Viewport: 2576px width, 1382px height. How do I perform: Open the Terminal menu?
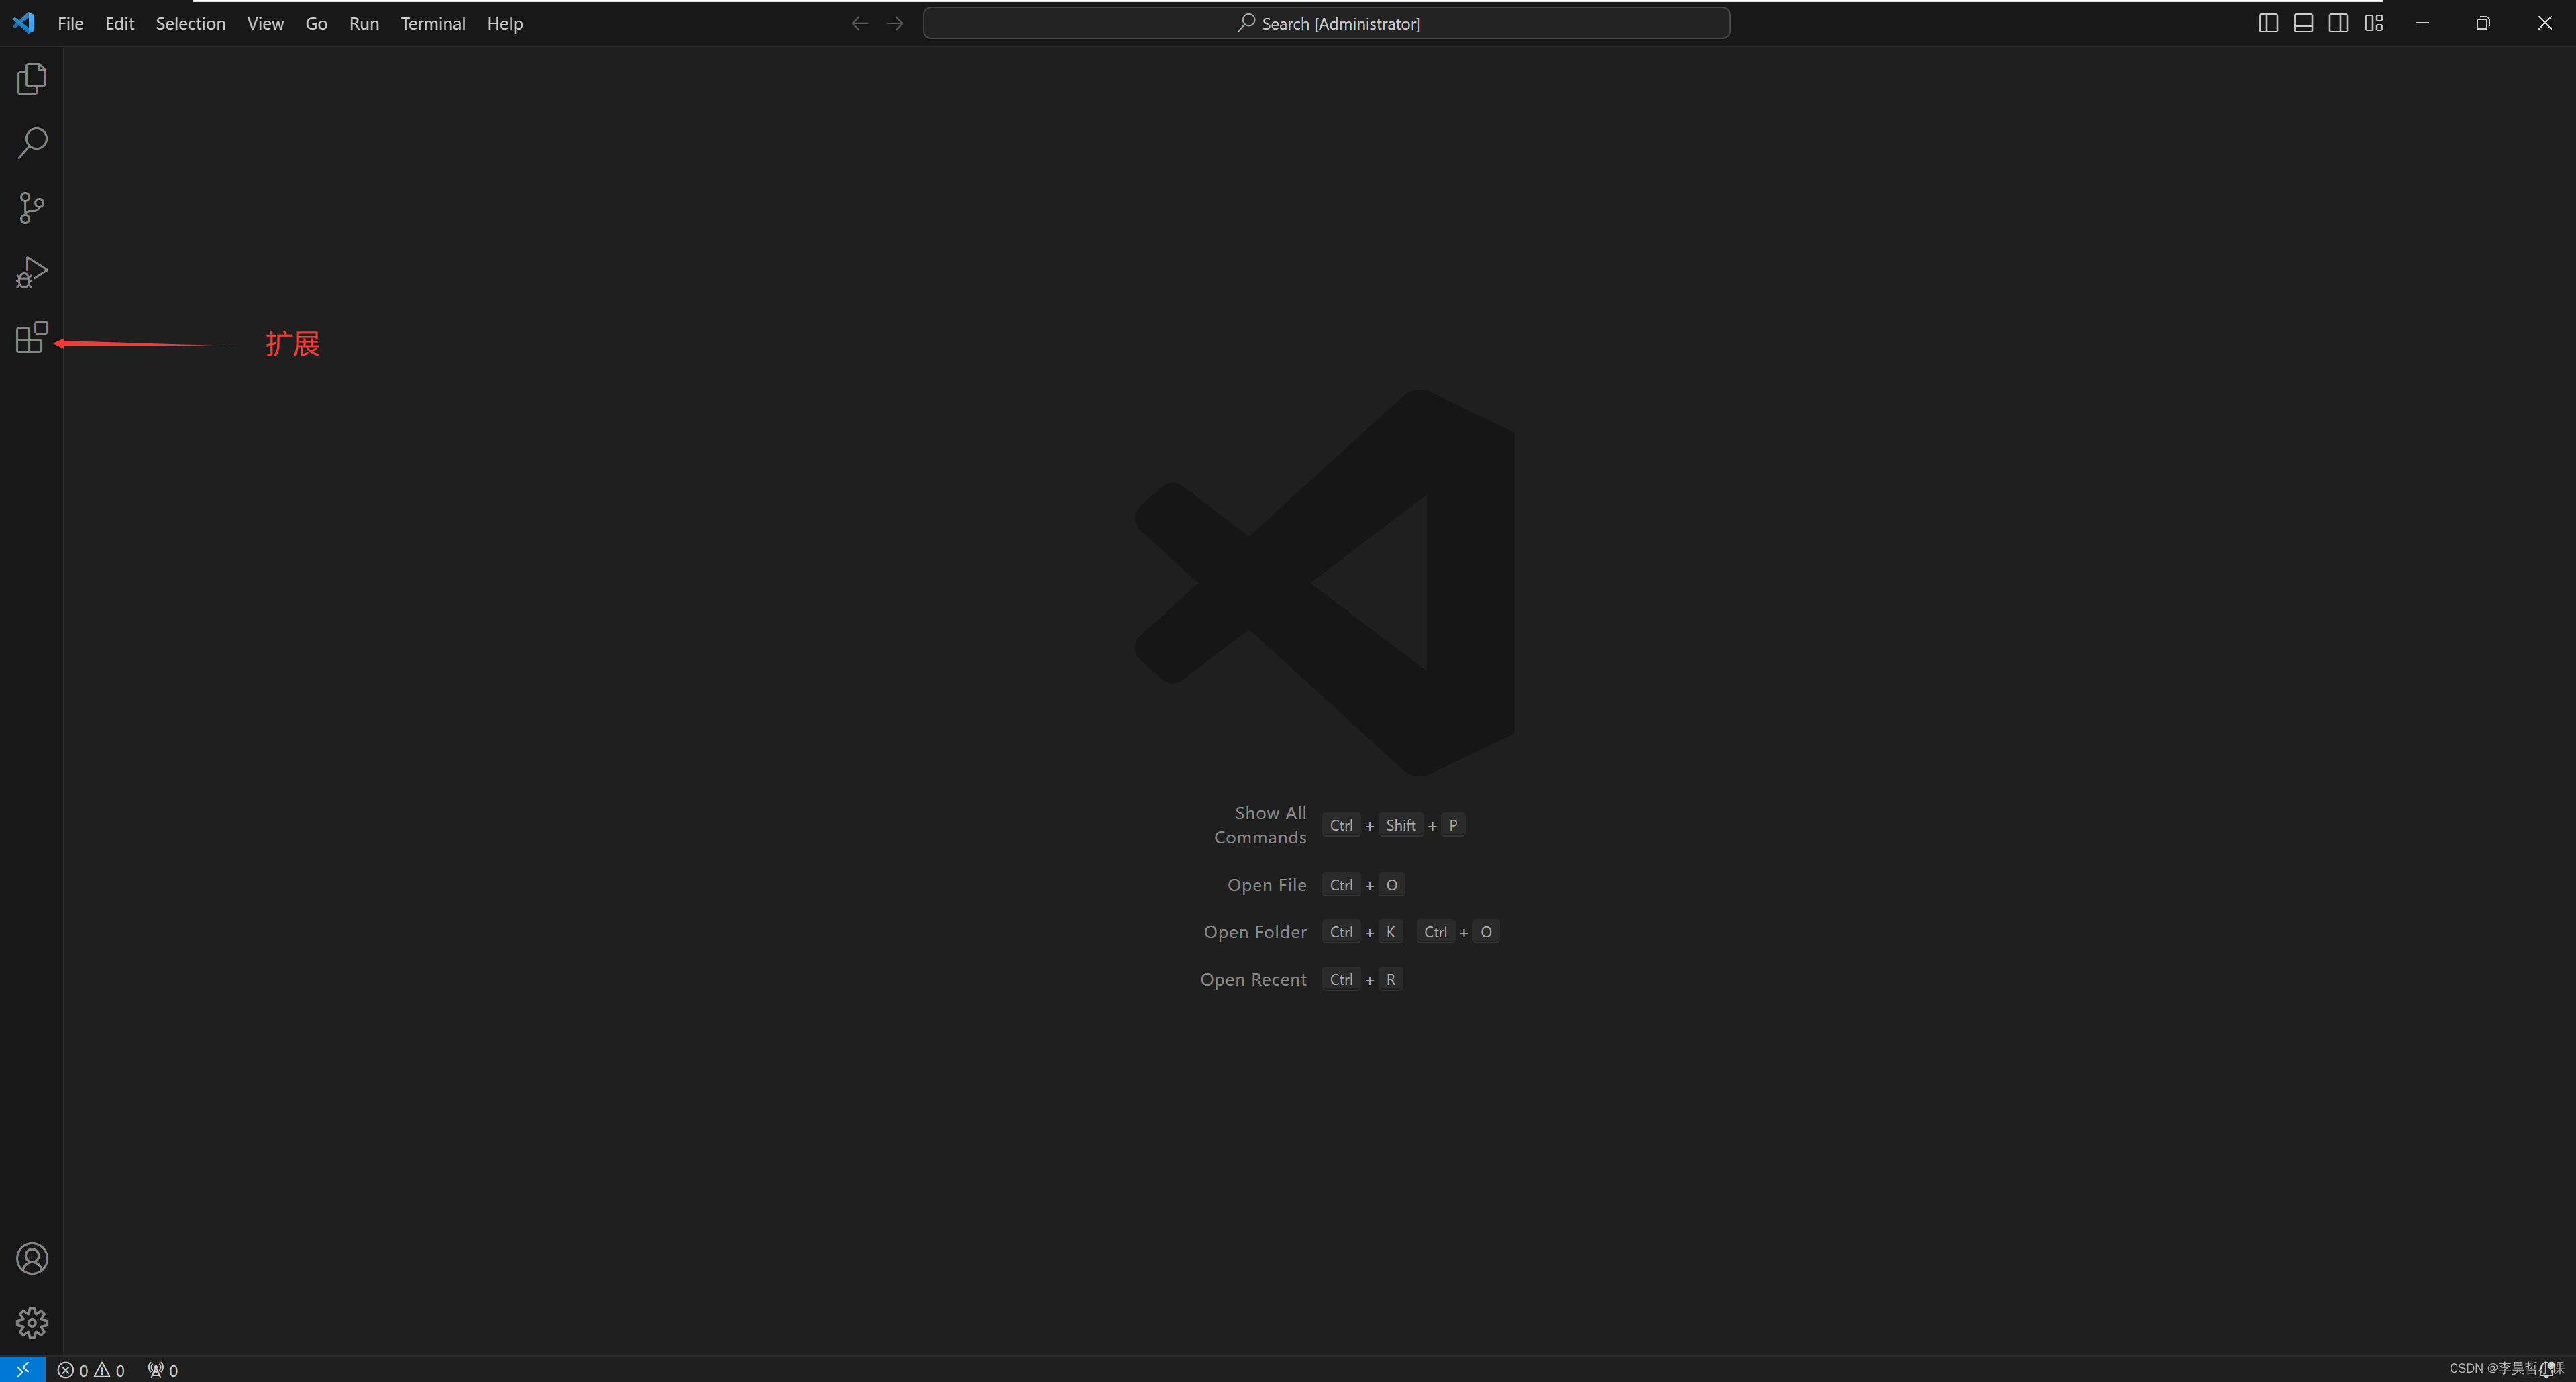[x=433, y=23]
